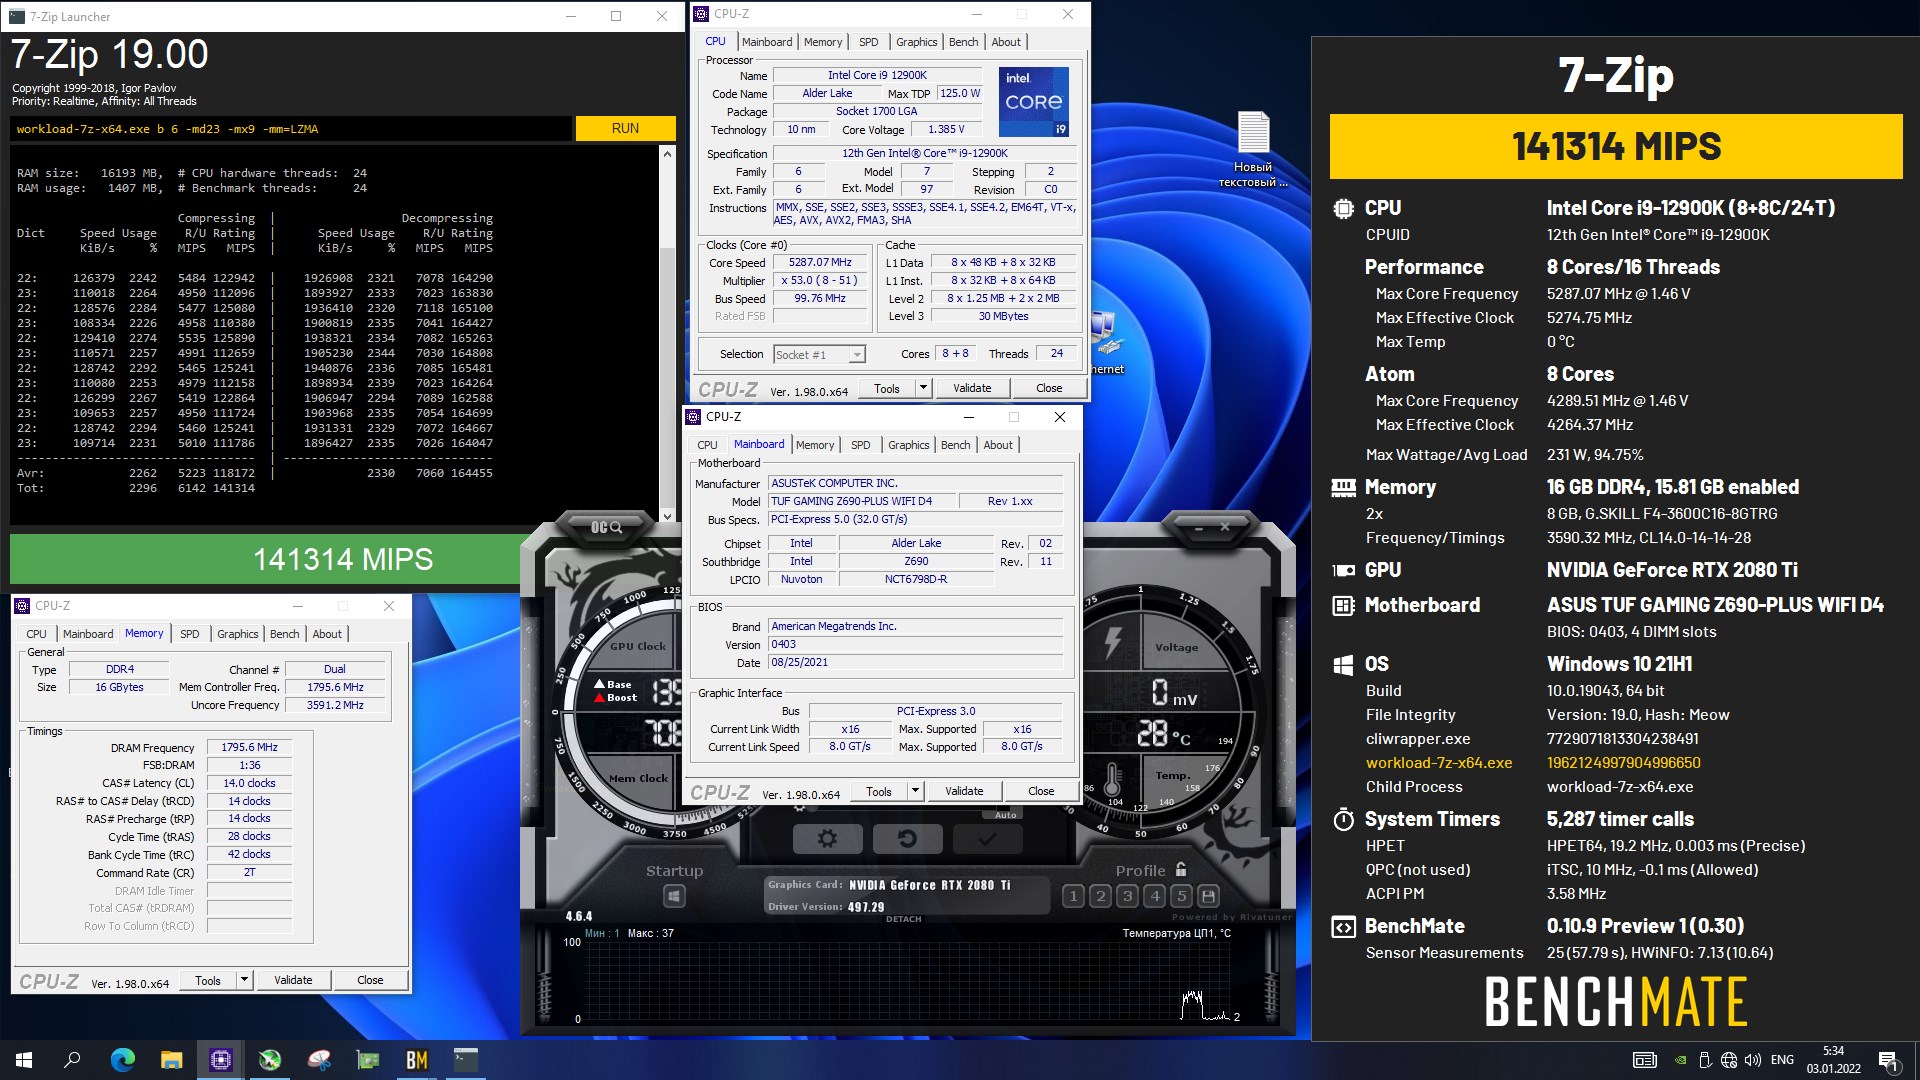Open the network status tray icon
The image size is (1920, 1080).
[x=1729, y=1060]
